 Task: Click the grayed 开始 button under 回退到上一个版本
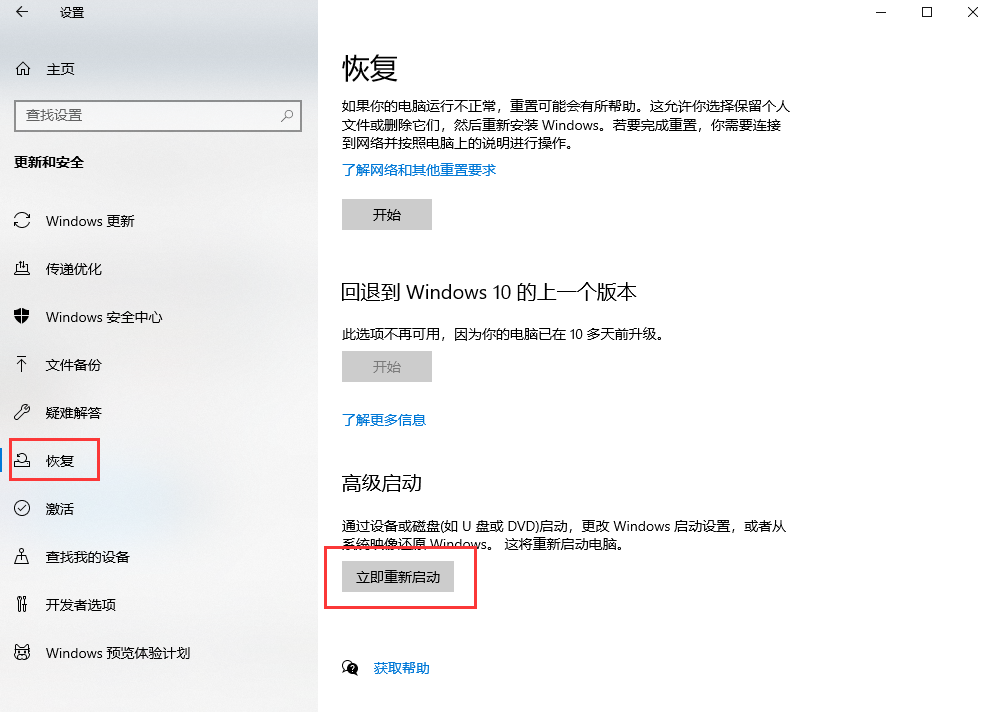coord(387,366)
